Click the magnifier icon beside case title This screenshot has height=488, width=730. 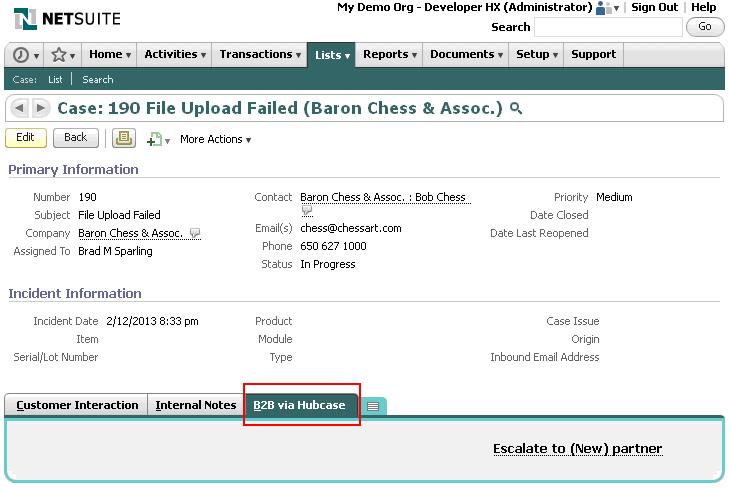[516, 108]
